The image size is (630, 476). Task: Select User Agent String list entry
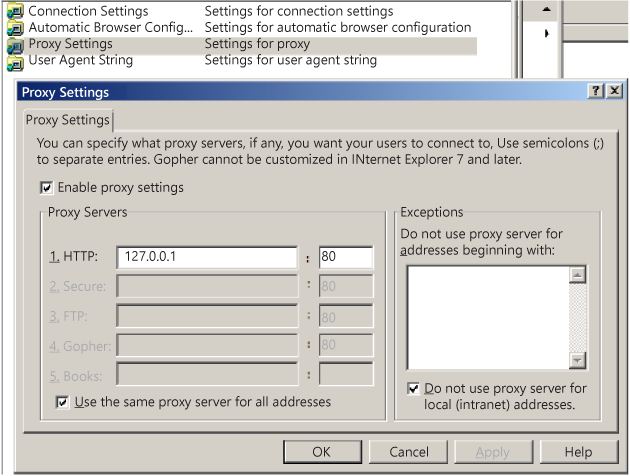(80, 61)
